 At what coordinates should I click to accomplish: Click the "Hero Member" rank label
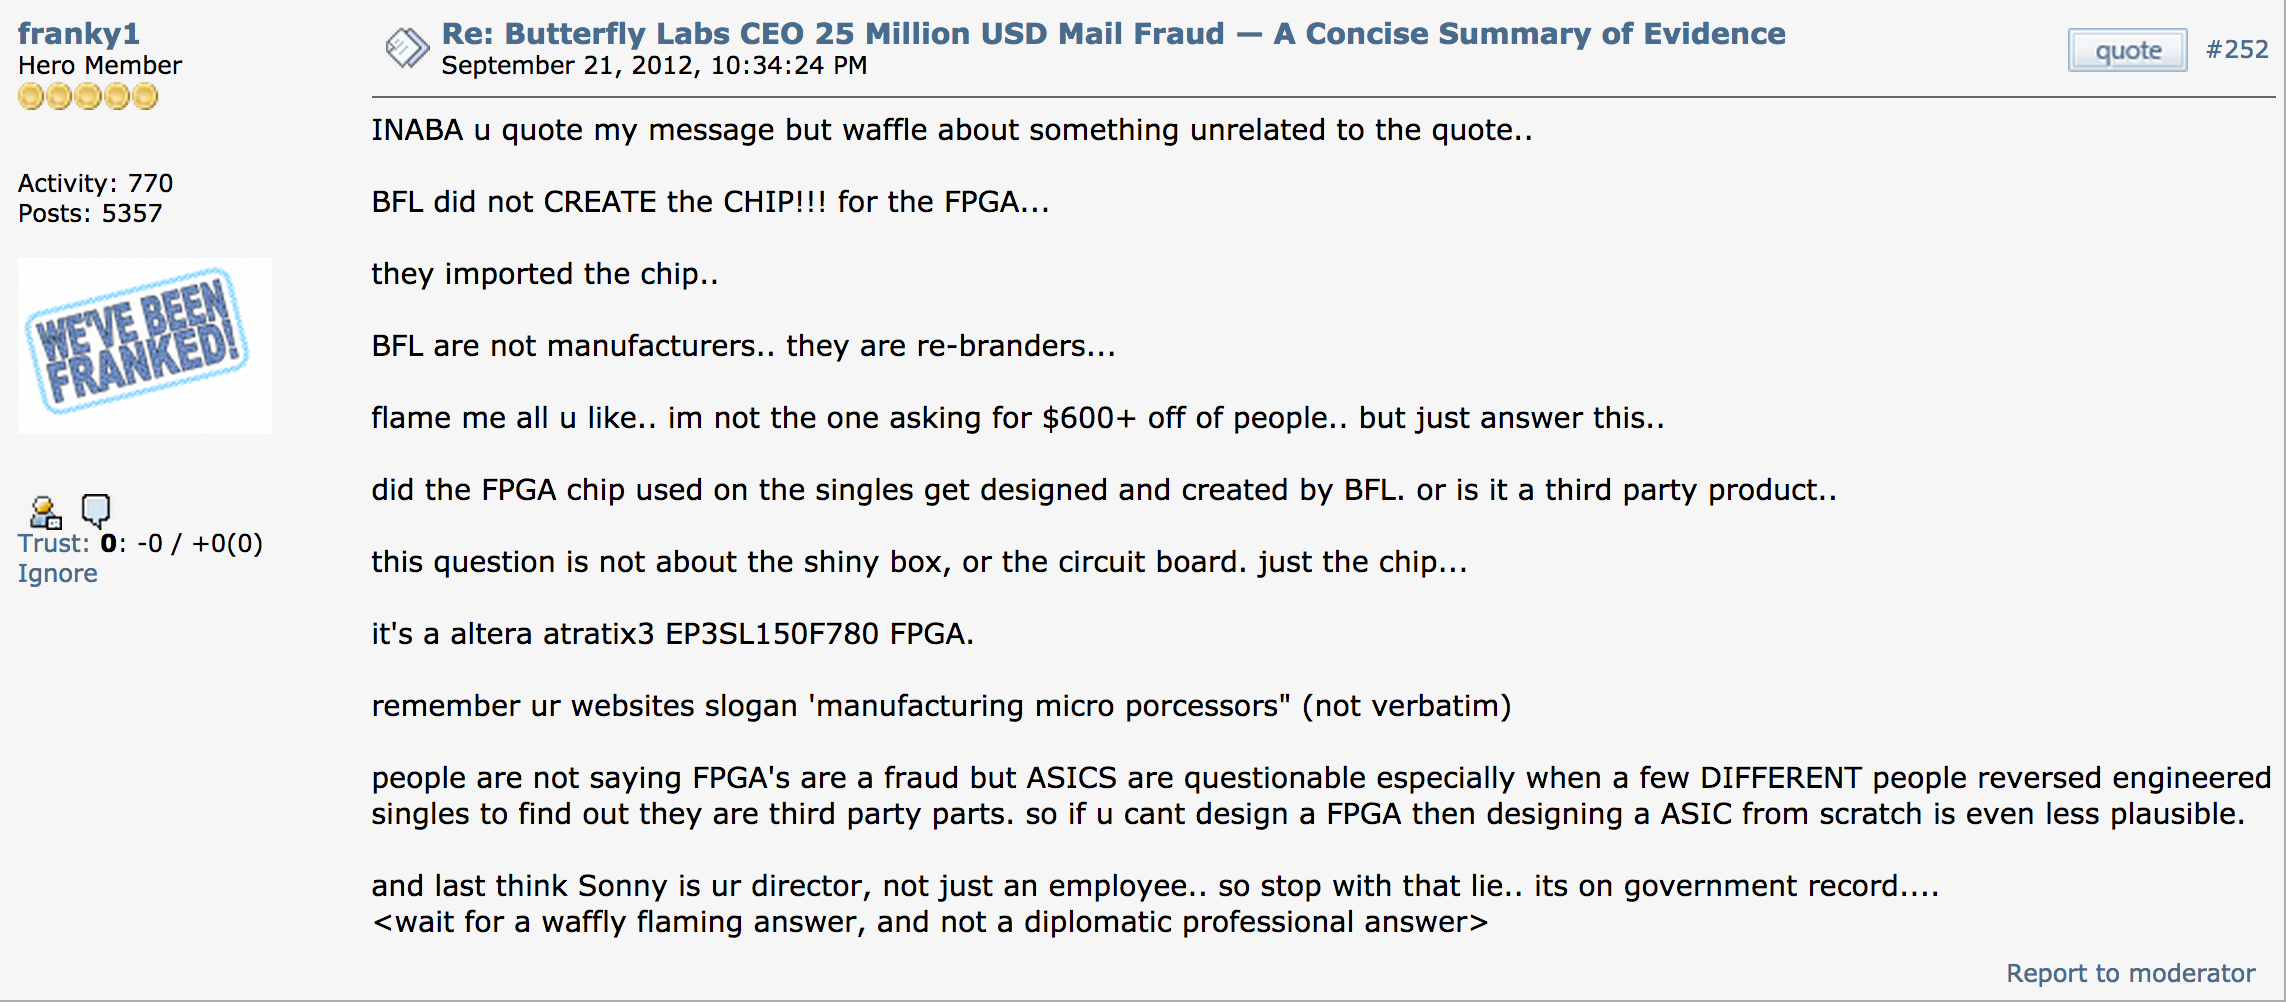click(x=100, y=65)
